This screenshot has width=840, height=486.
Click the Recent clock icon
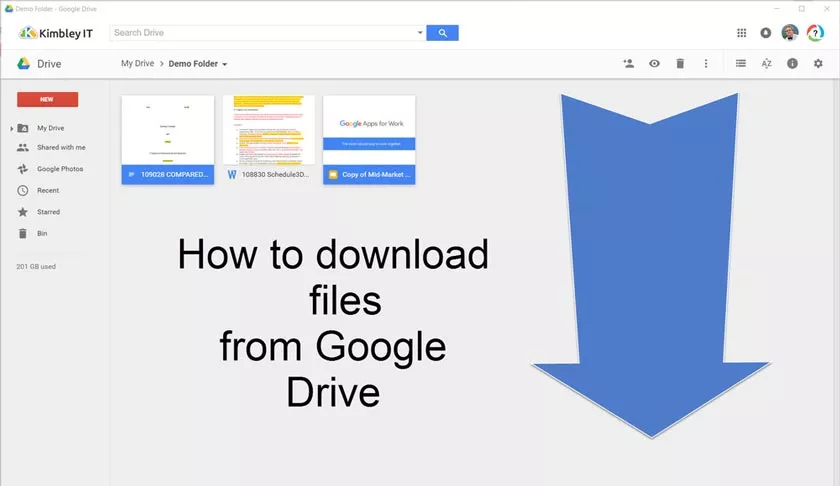tap(22, 190)
